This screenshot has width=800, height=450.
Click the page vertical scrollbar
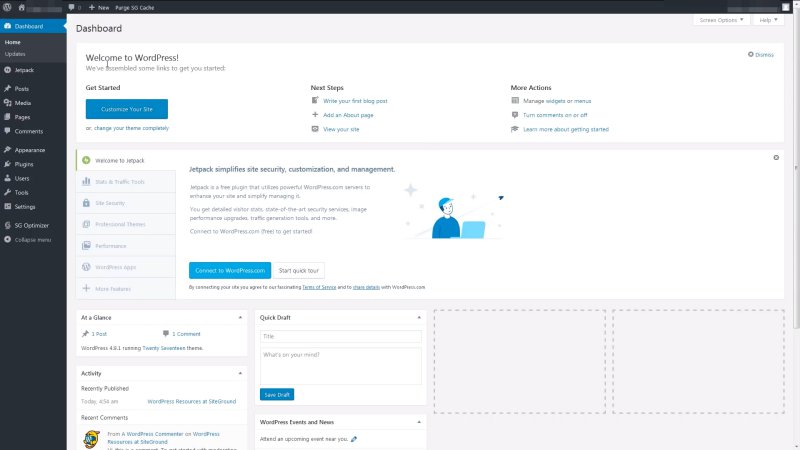796,168
